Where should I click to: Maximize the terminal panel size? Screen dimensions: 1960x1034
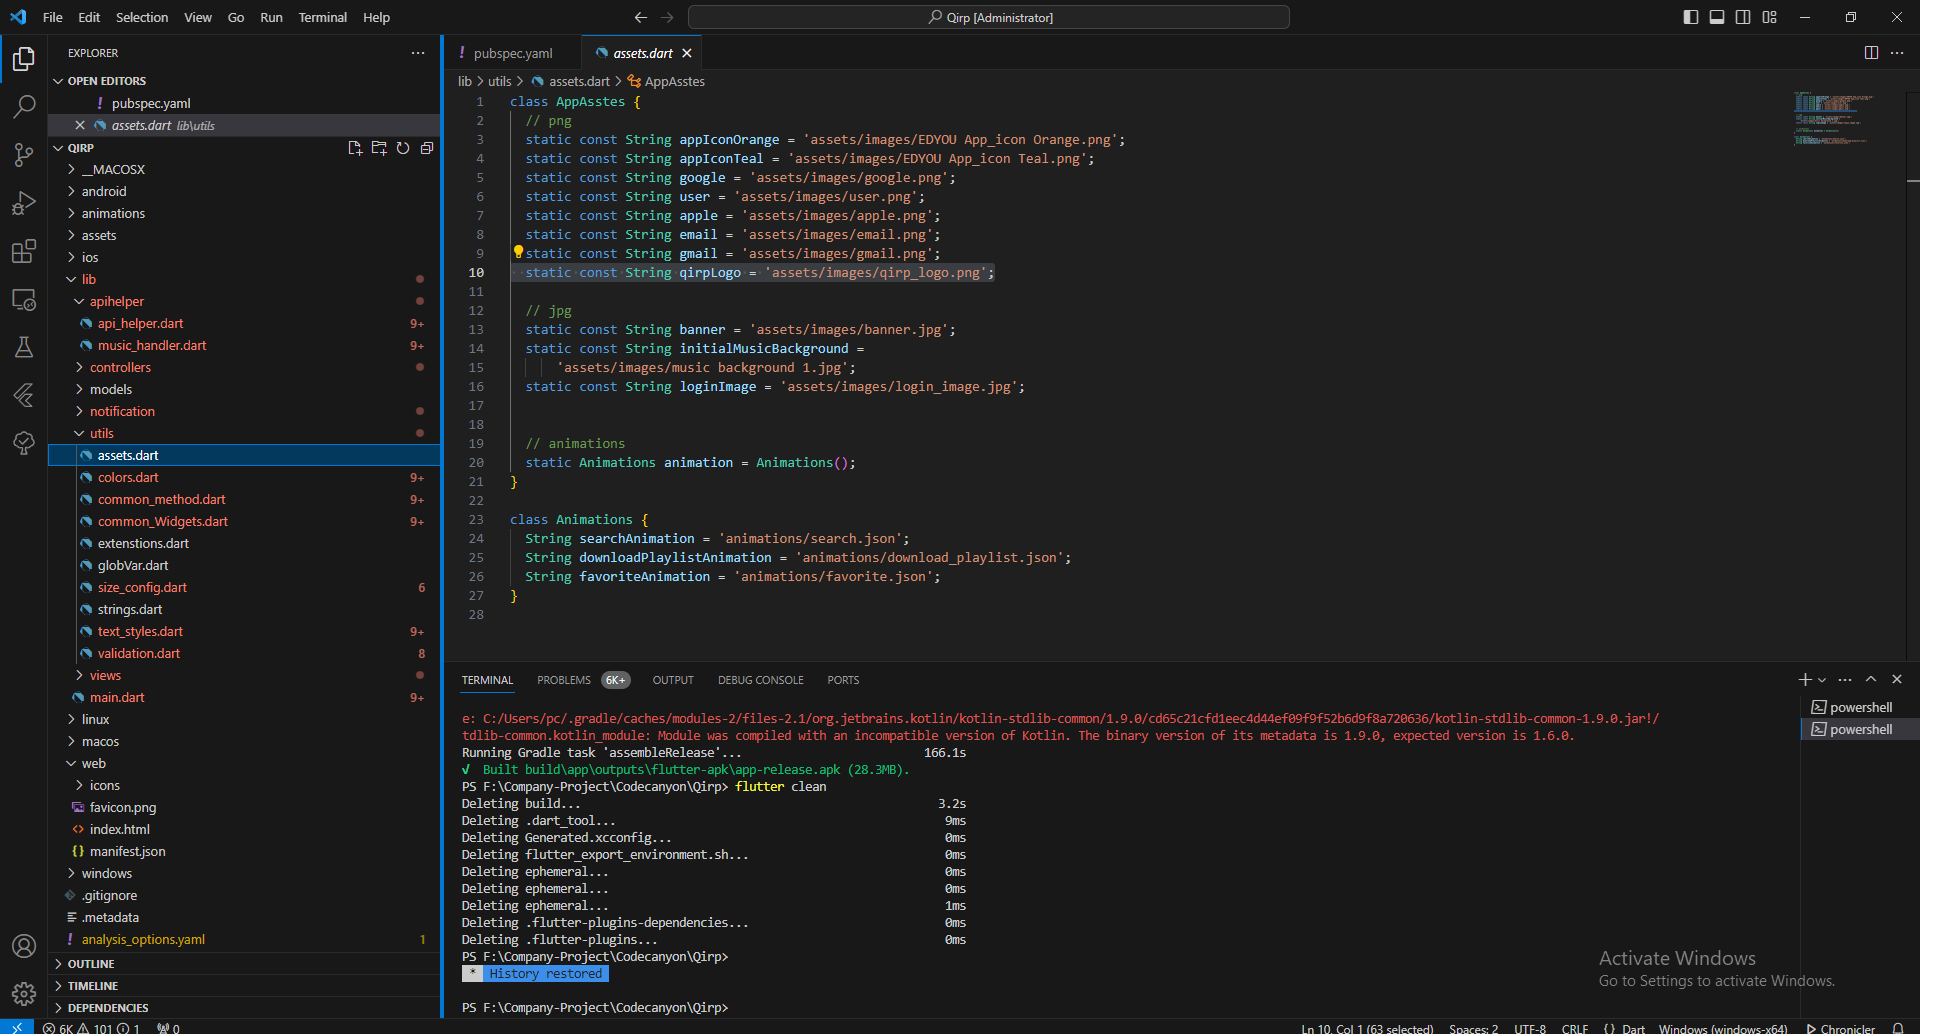(1871, 679)
